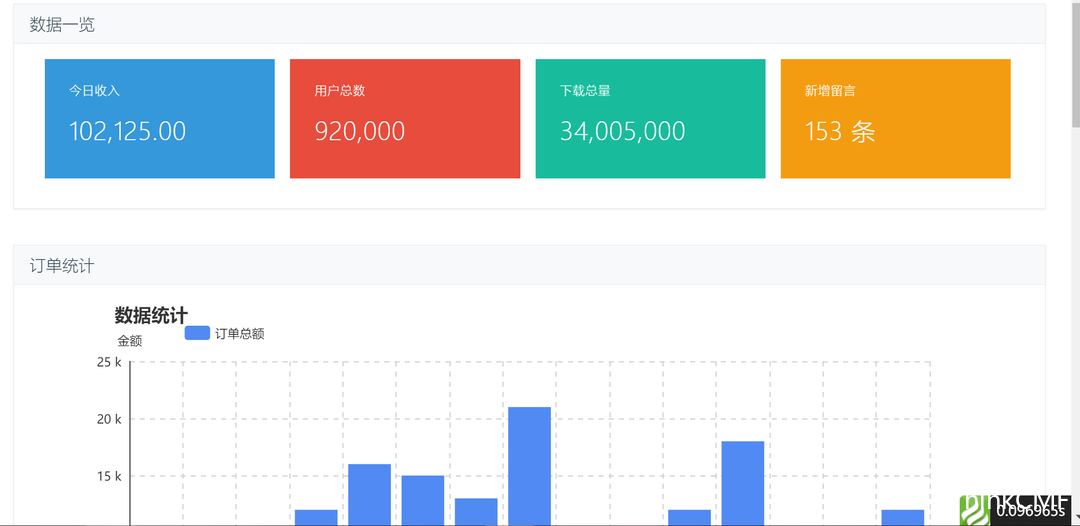Click the ThinkCMF green logo icon
The image size is (1080, 526).
click(x=975, y=510)
